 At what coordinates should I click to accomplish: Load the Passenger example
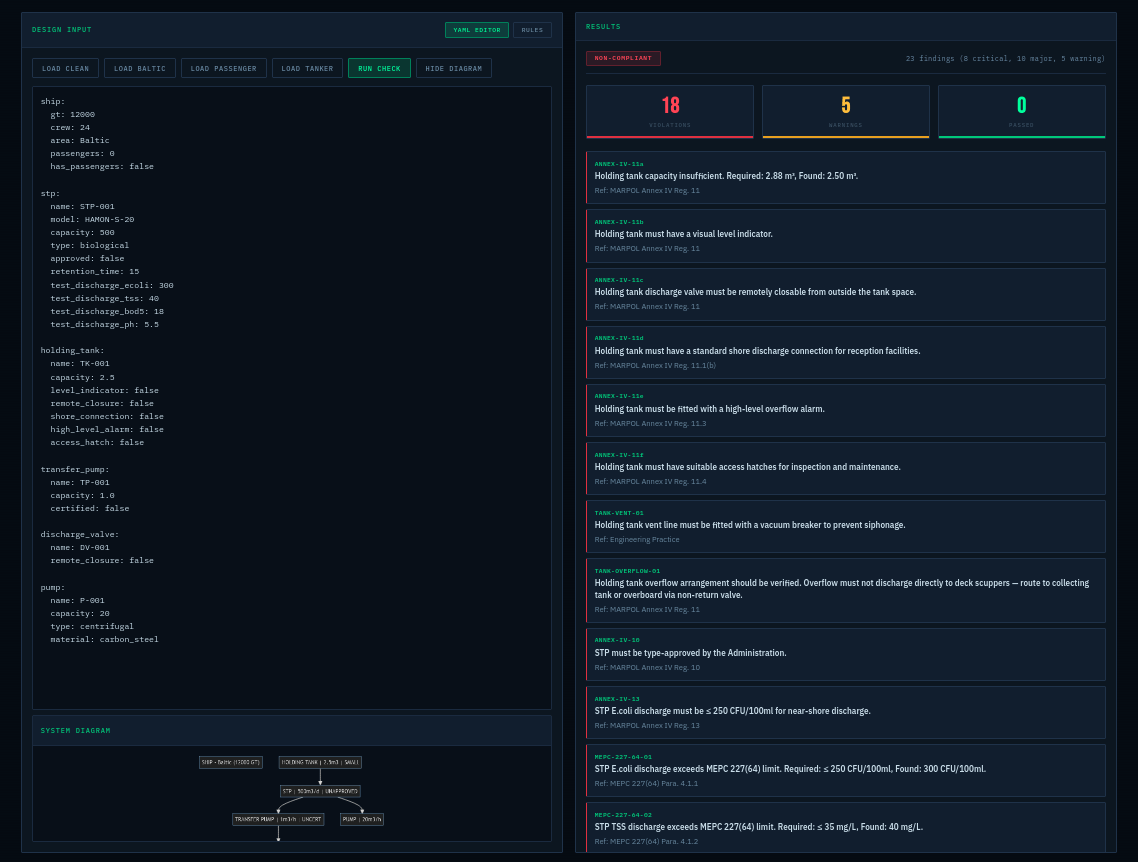224,68
